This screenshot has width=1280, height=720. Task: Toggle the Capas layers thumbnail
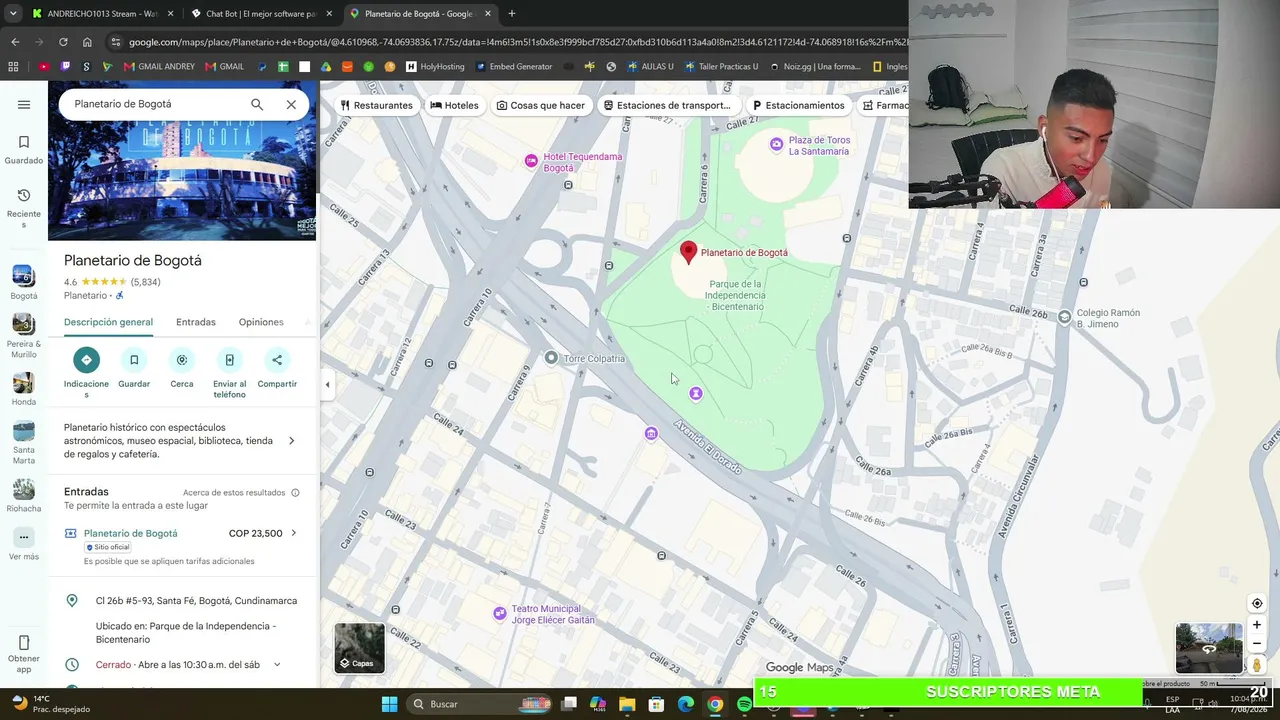tap(359, 648)
